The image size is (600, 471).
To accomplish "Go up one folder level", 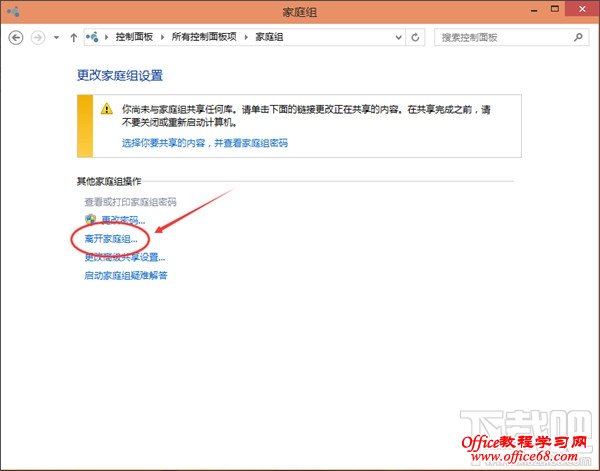I will (x=73, y=37).
